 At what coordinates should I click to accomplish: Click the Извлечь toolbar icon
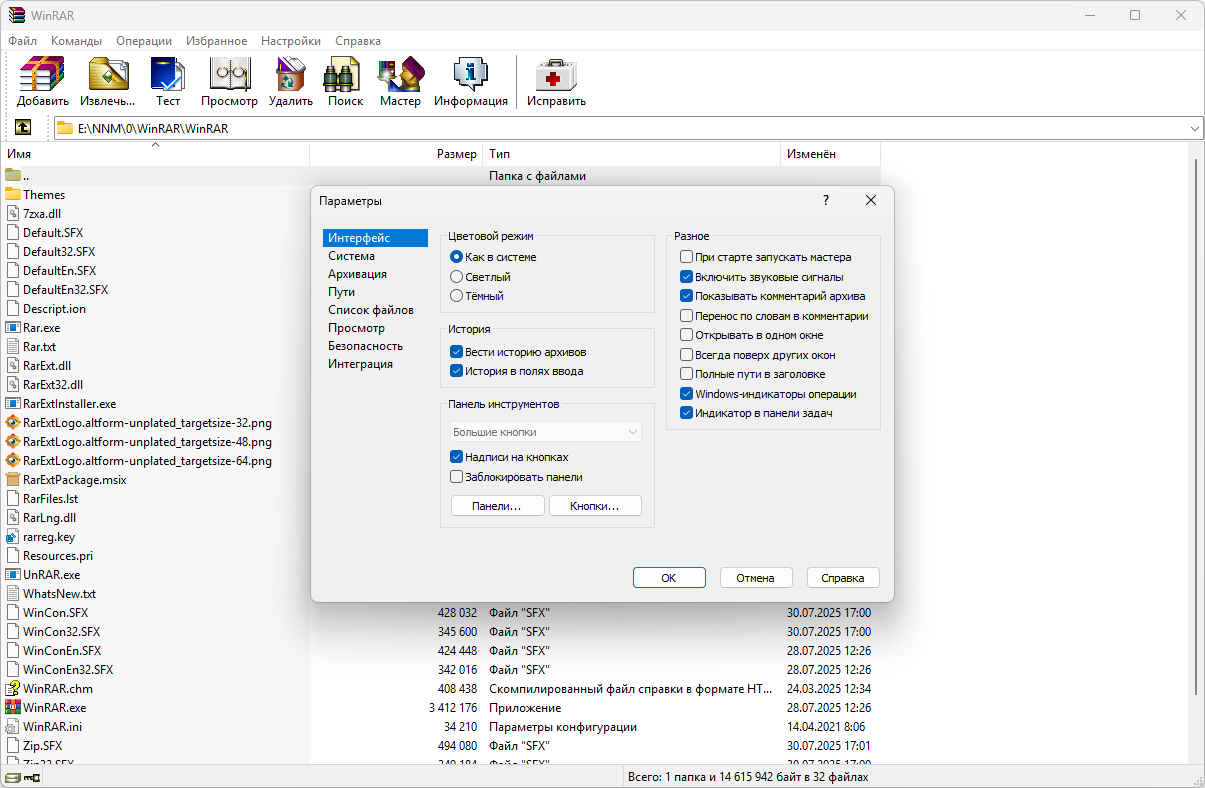point(108,74)
